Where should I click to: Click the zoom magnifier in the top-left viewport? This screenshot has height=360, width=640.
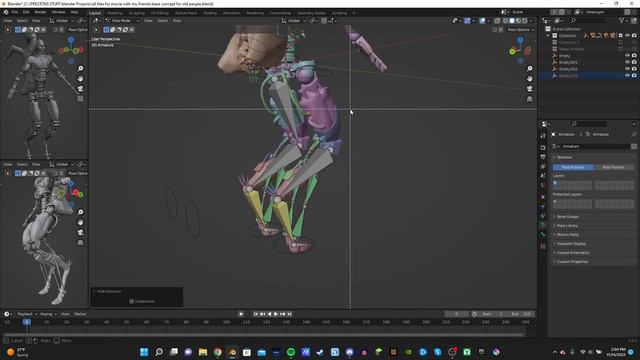pos(80,69)
